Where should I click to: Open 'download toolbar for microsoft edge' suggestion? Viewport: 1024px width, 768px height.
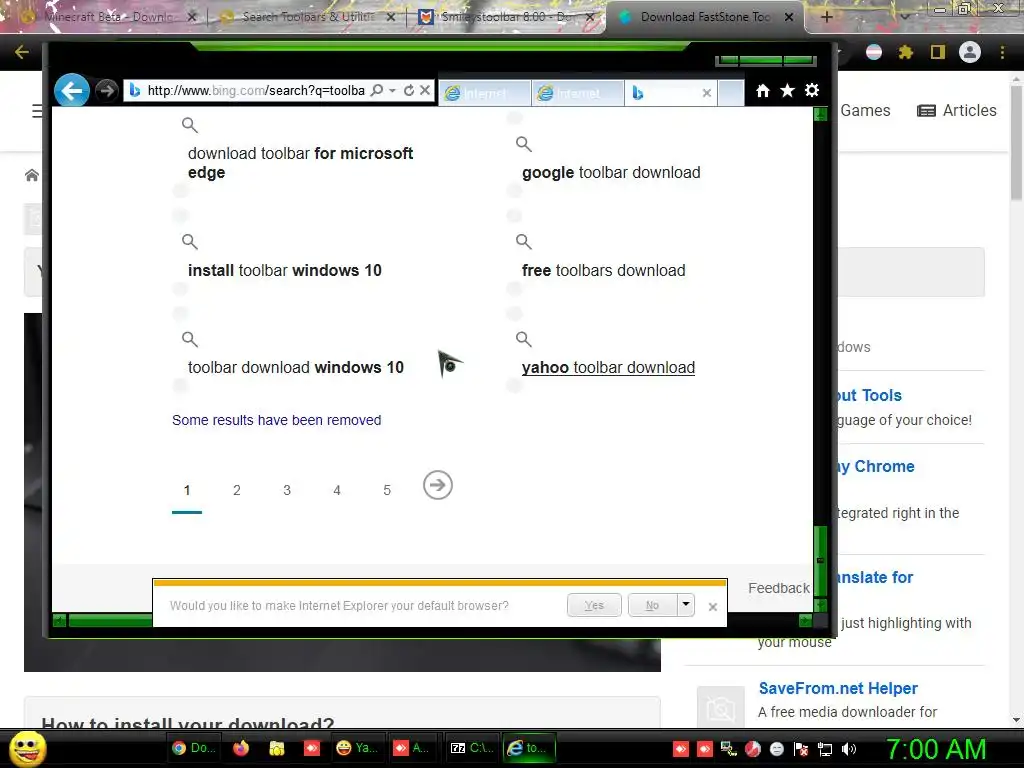click(300, 163)
